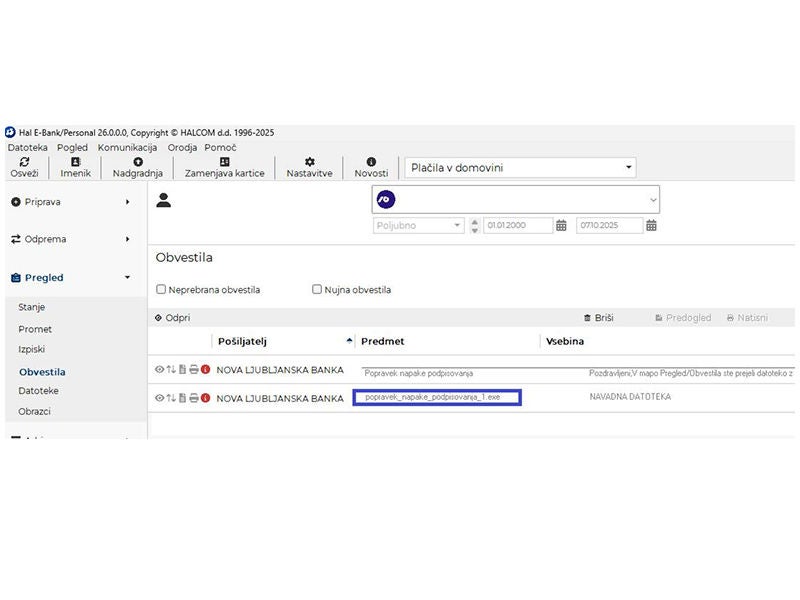Viewport: 800px width, 600px height.
Task: Click eye icon on first notification row
Action: click(x=159, y=370)
